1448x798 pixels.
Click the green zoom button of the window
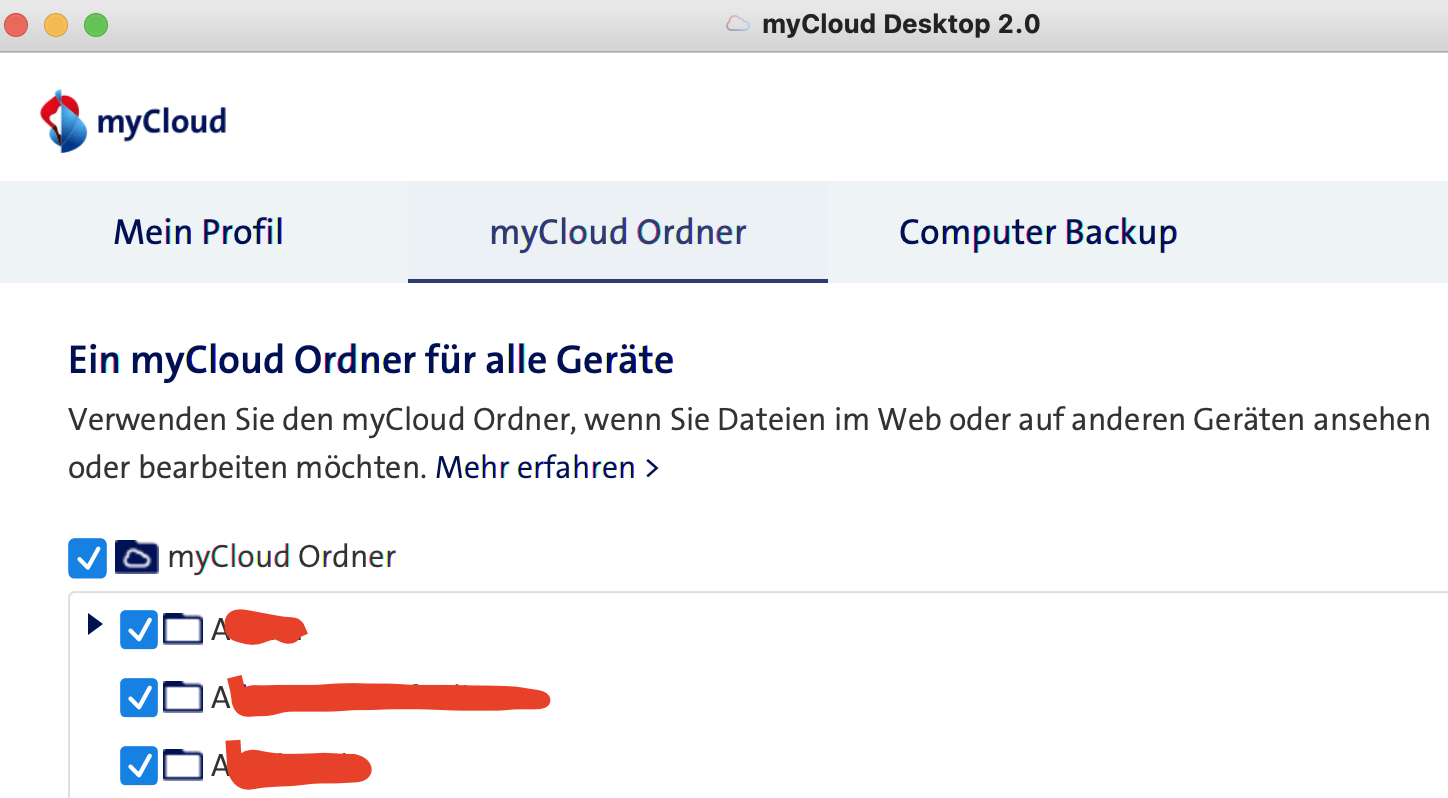pos(96,23)
